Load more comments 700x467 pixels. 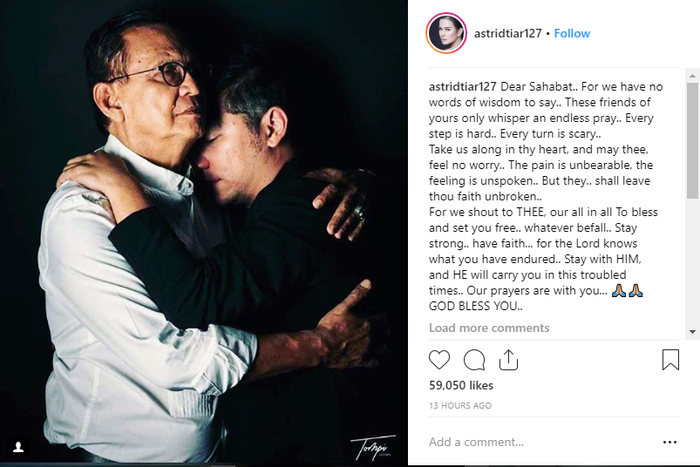pos(489,328)
